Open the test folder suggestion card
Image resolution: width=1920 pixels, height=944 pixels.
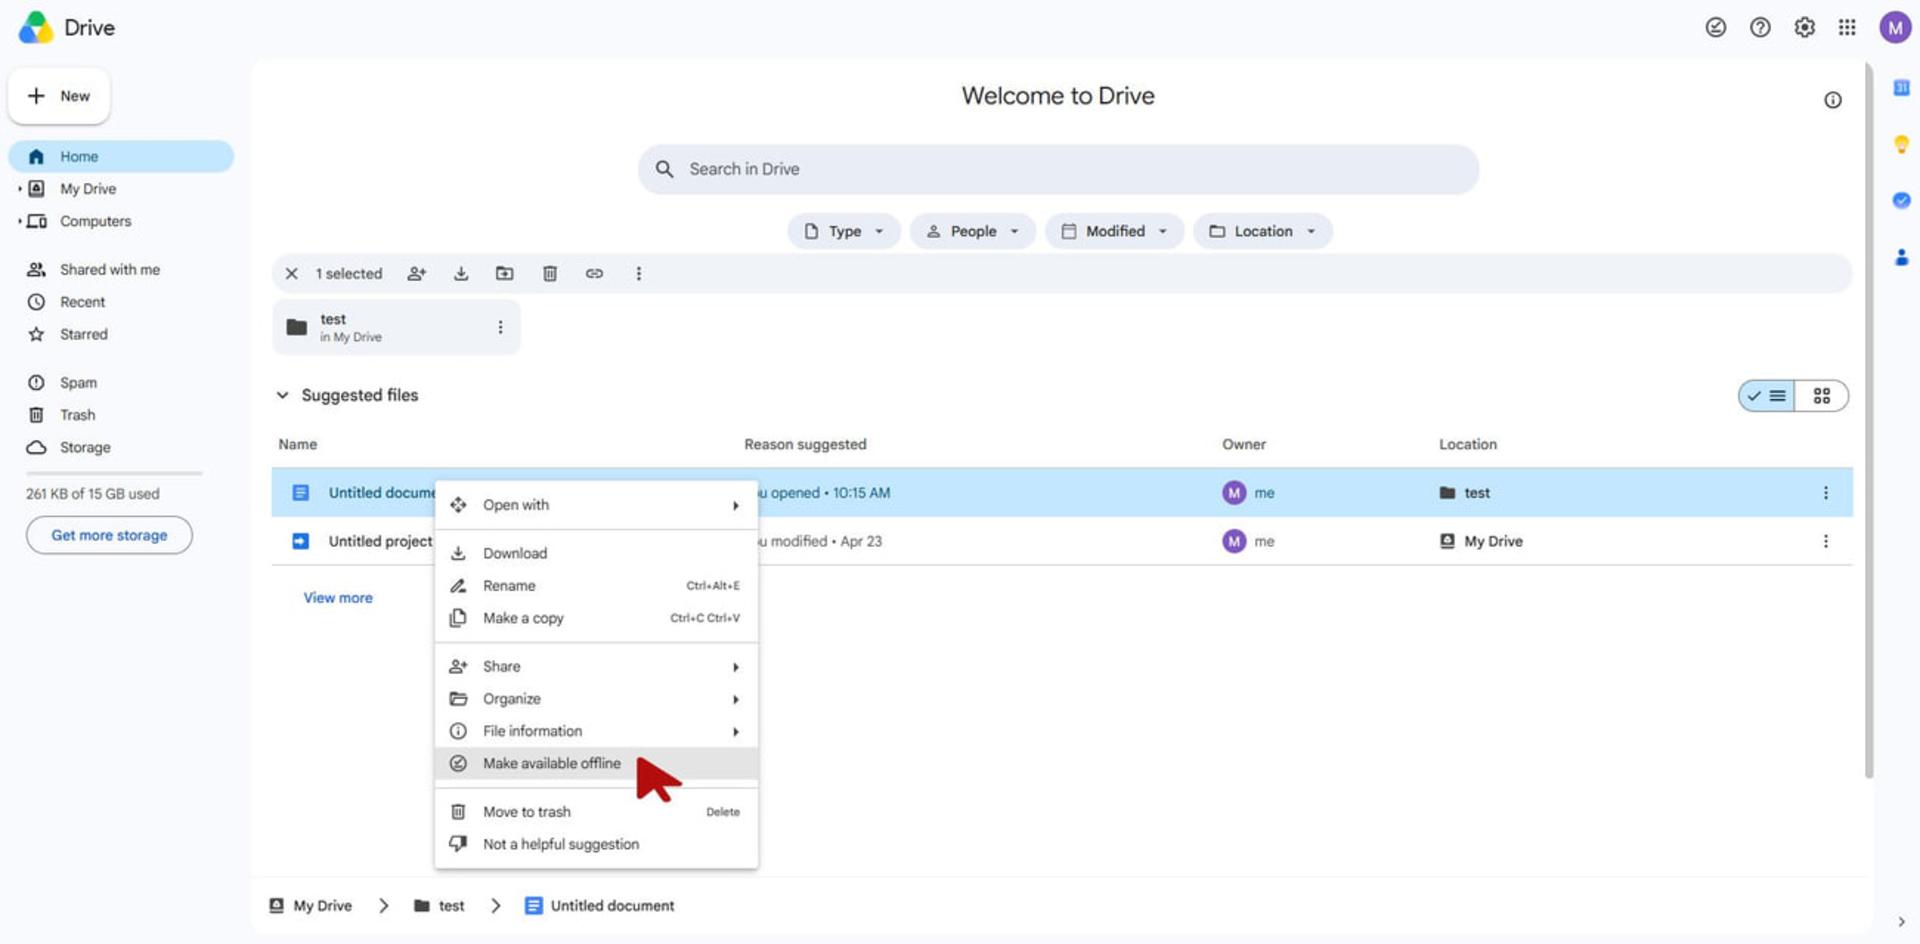coord(396,327)
